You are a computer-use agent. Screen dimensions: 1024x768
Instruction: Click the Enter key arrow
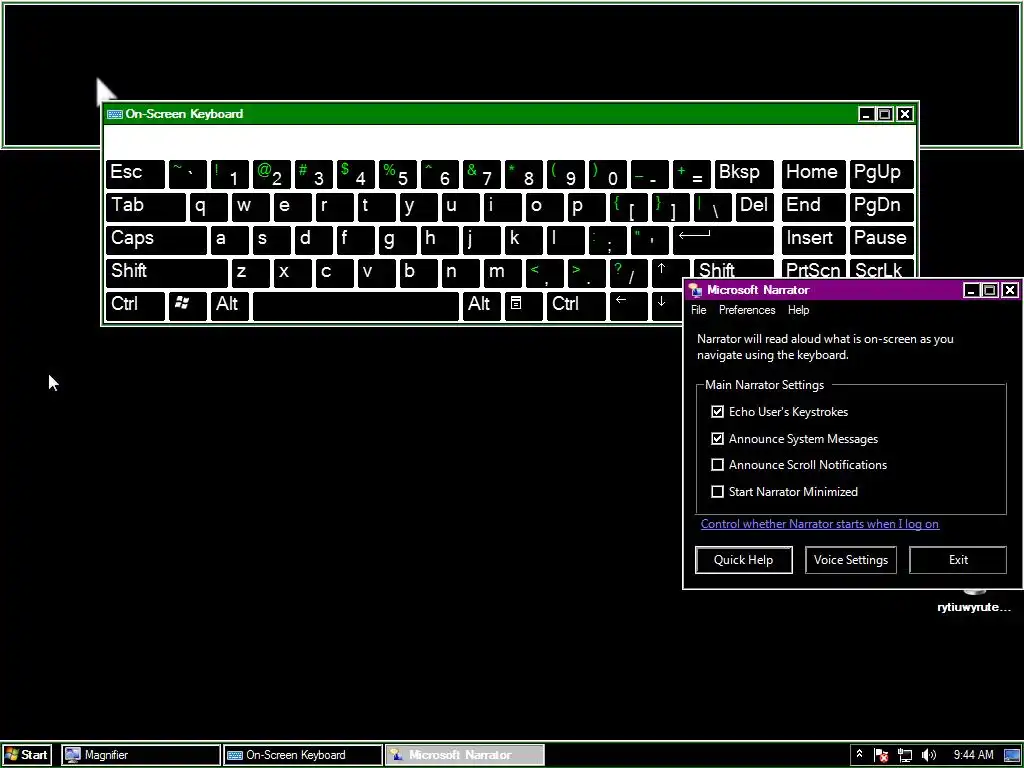pos(723,240)
